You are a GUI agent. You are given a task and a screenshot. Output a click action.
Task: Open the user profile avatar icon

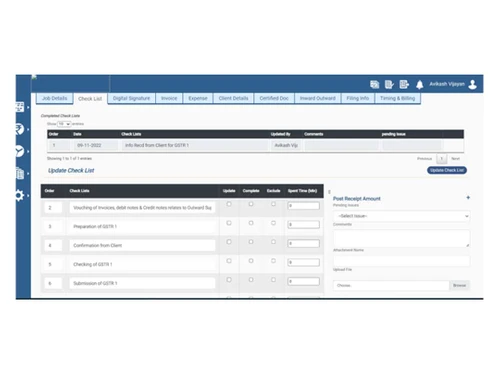tap(473, 84)
